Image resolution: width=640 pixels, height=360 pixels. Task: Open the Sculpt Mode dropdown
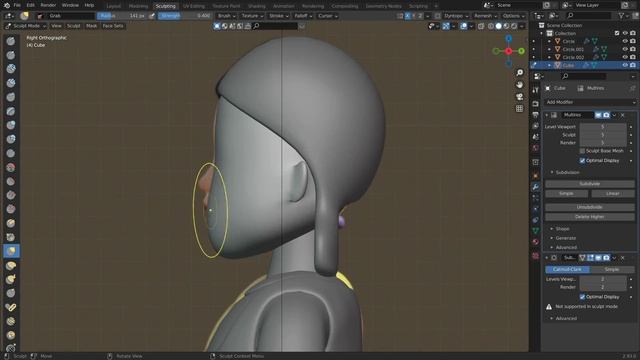coord(26,26)
